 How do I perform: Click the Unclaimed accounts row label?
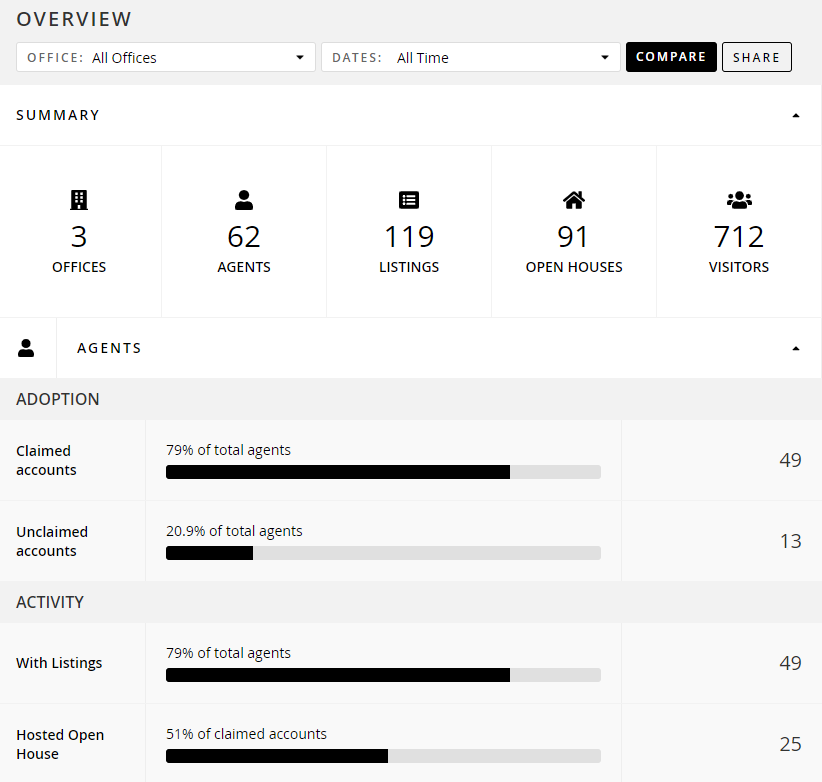pyautogui.click(x=52, y=541)
